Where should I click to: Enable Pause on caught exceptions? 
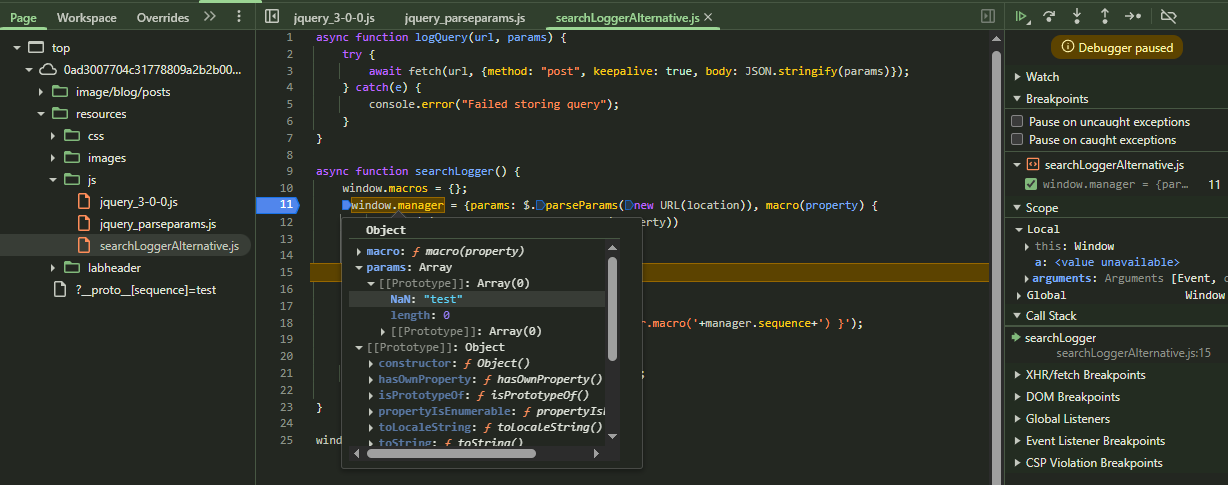click(x=1018, y=140)
